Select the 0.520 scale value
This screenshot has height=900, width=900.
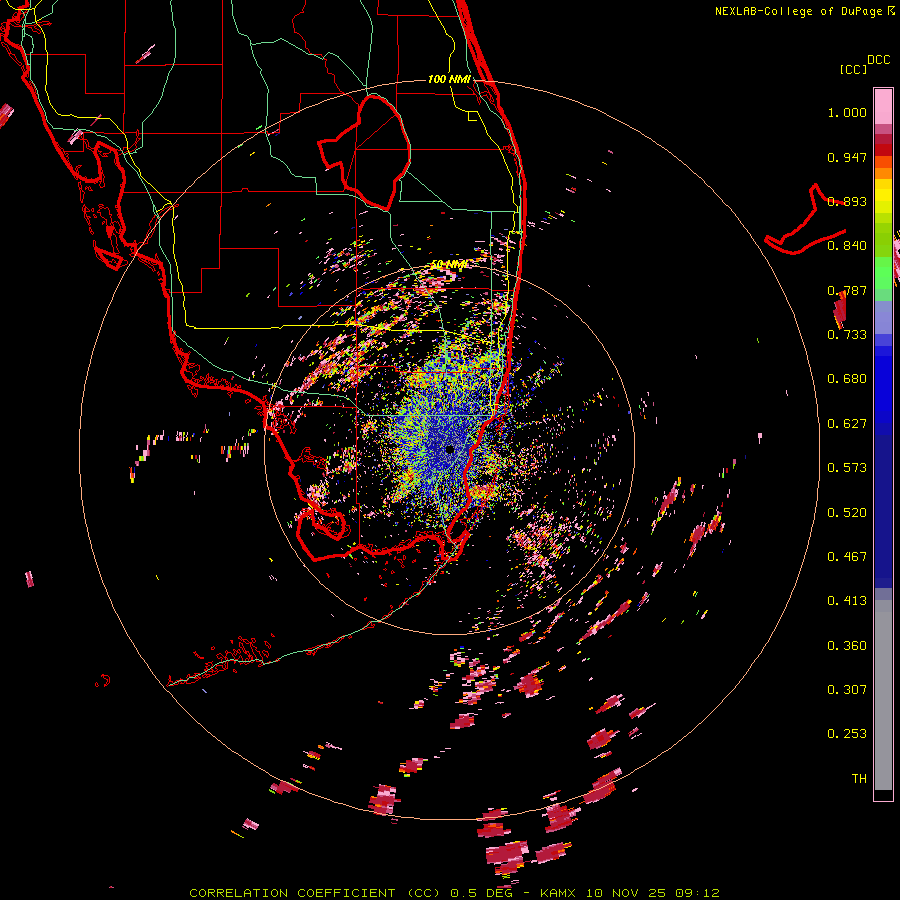847,513
